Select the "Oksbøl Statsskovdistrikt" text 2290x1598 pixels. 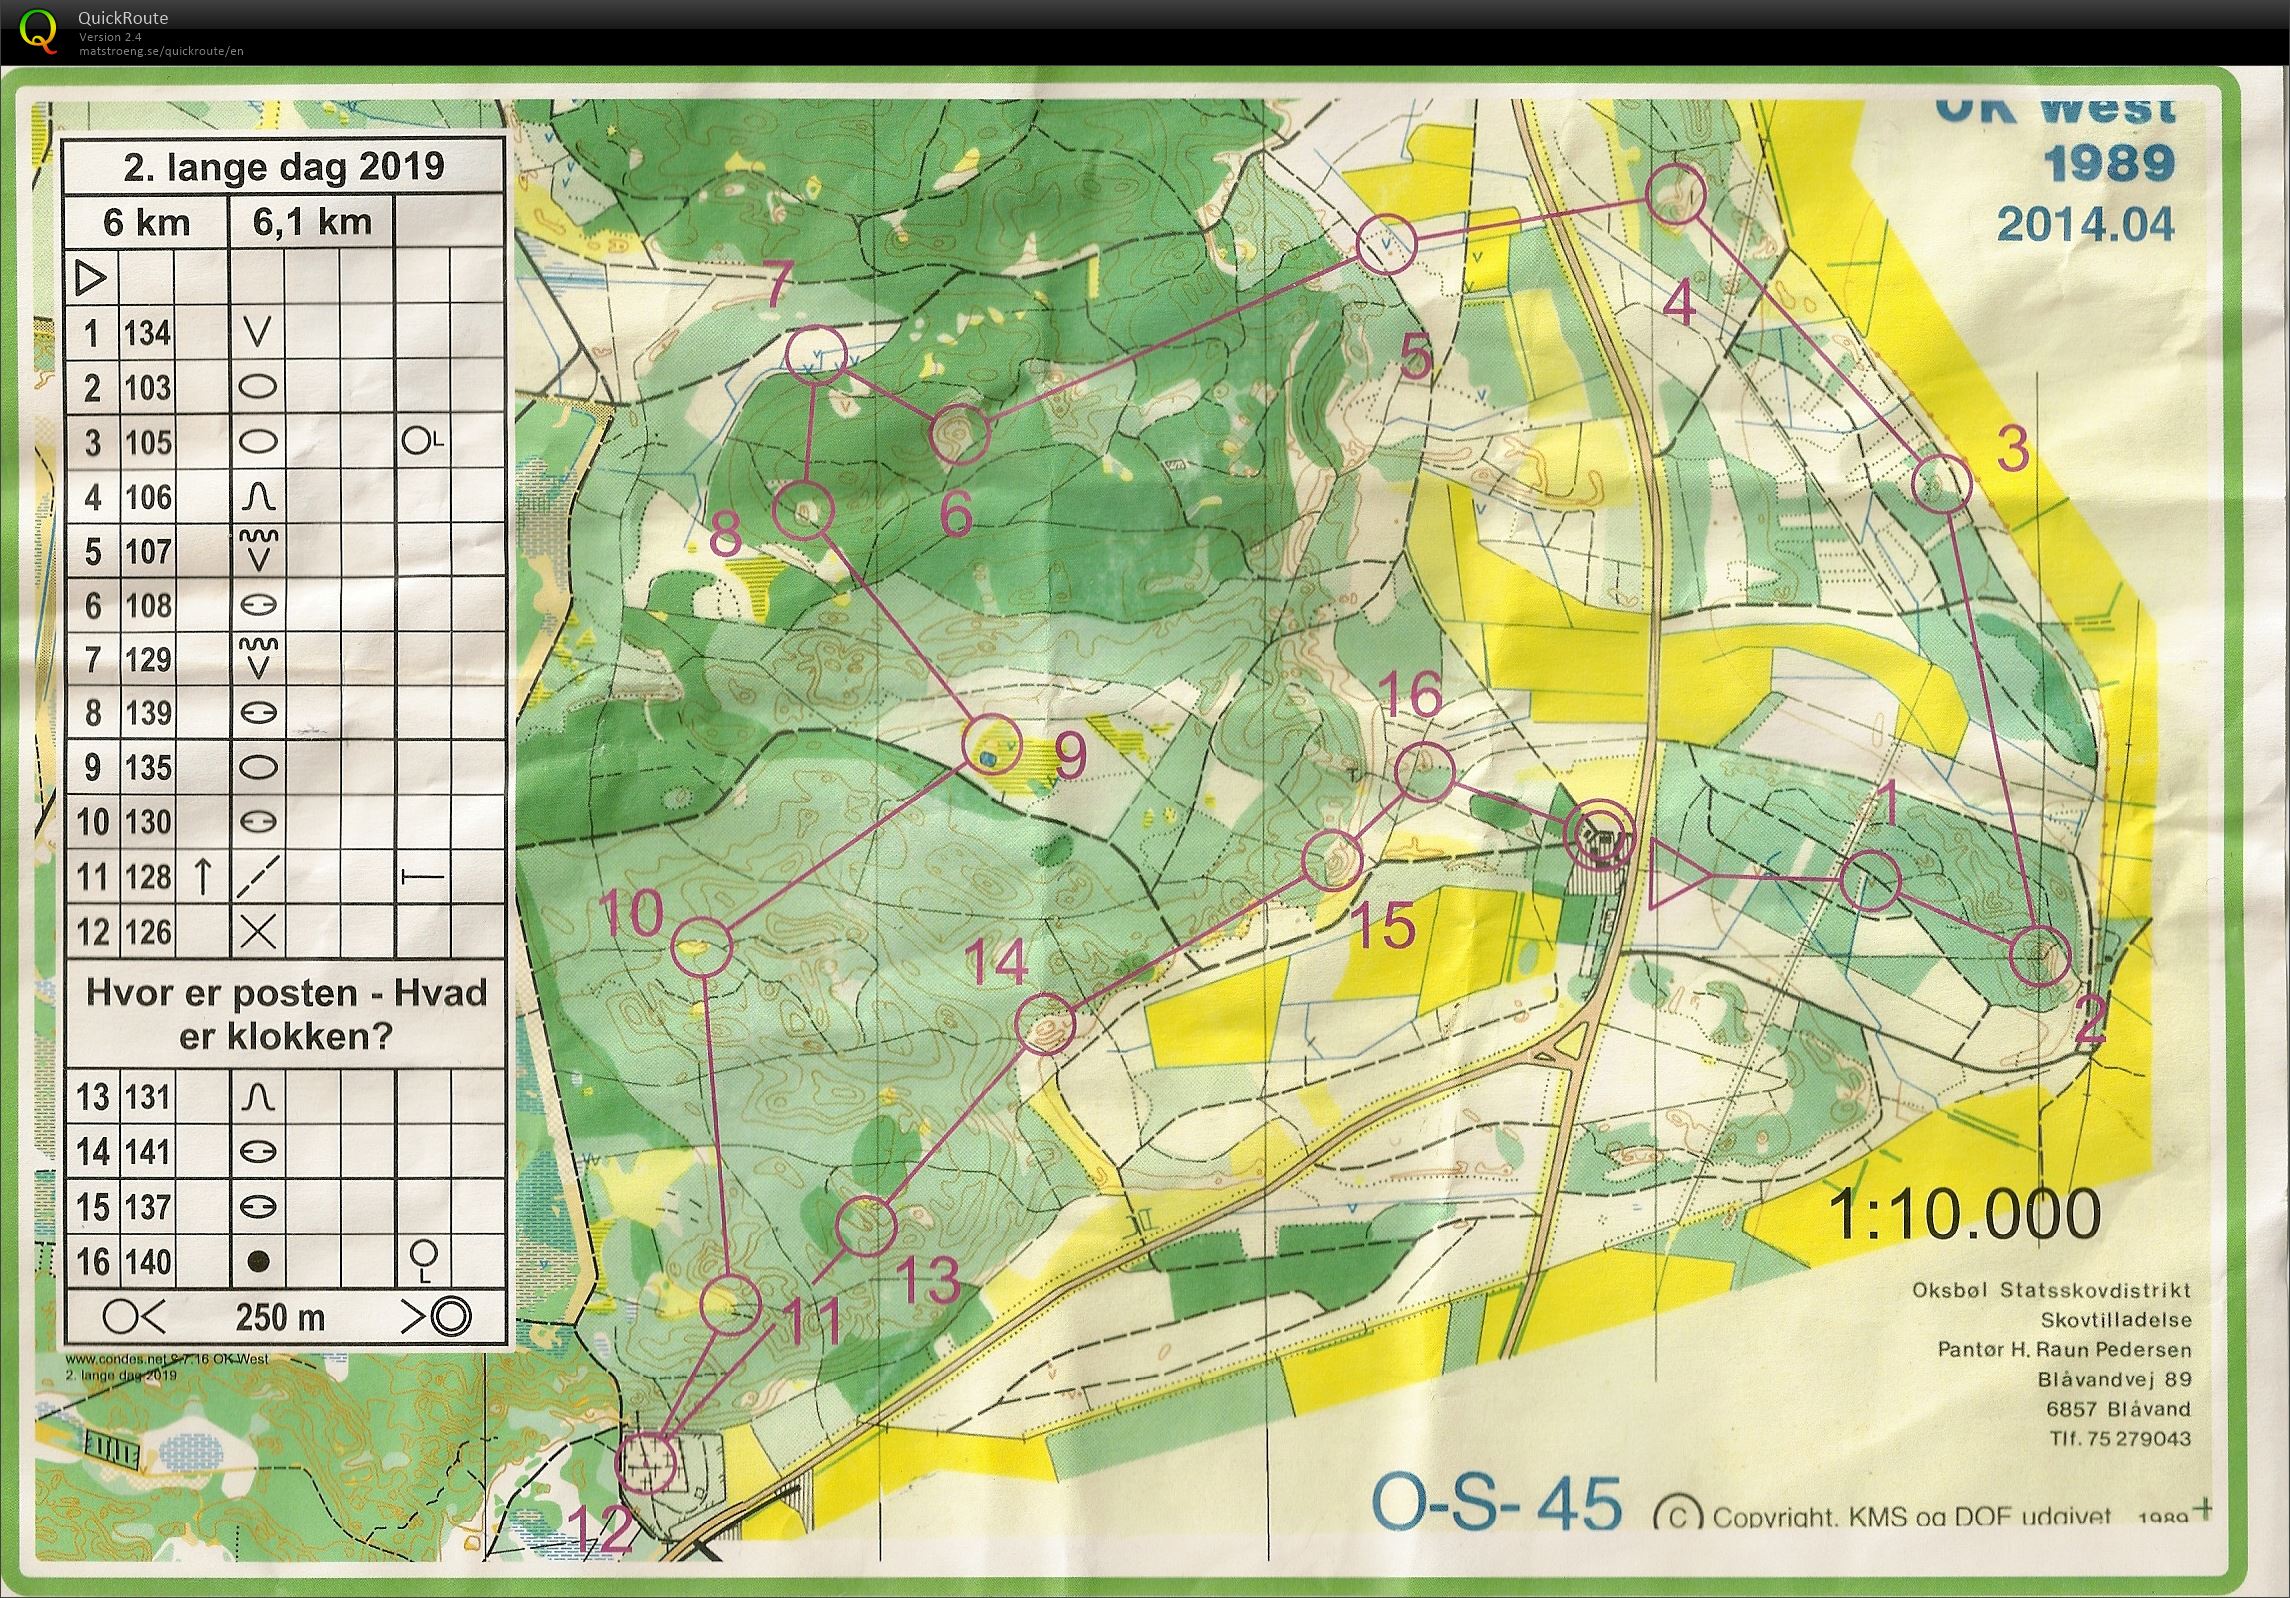[x=2052, y=1290]
